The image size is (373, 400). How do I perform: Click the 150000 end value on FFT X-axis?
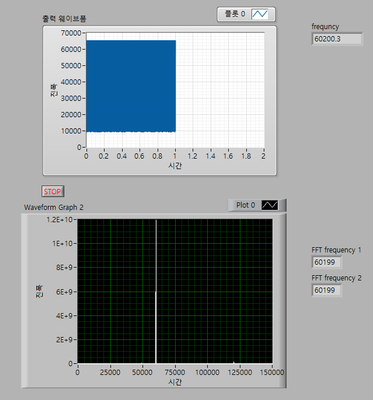(x=272, y=372)
